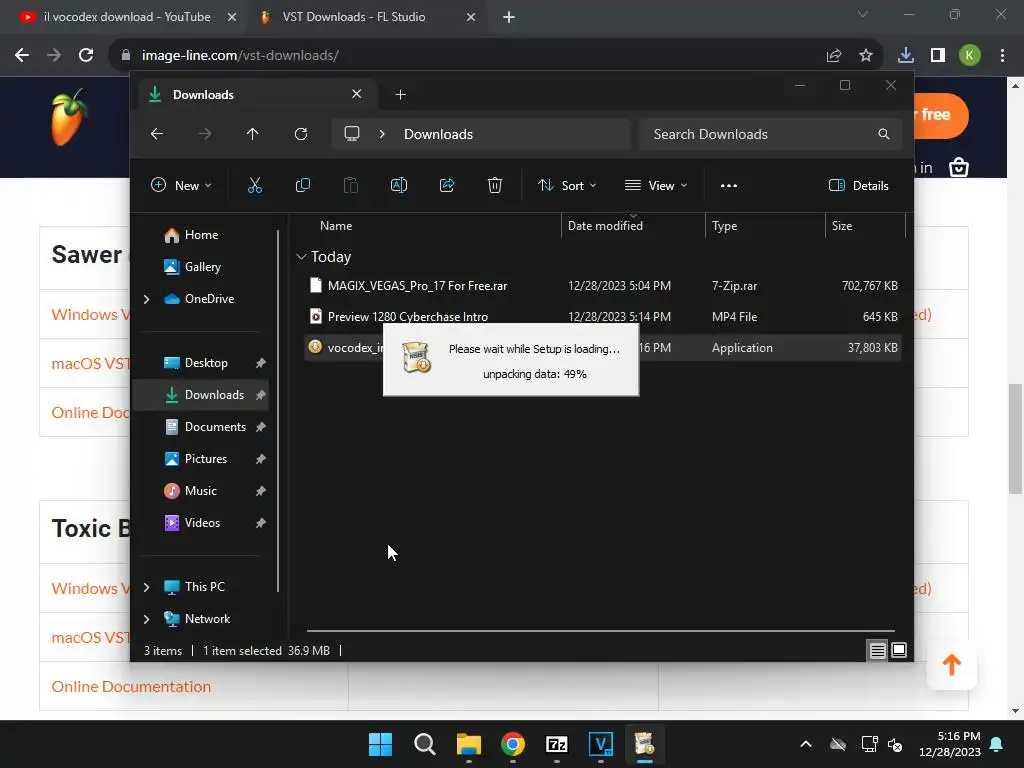Viewport: 1024px width, 768px height.
Task: Click the Paste clipboard icon in Explorer toolbar
Action: (351, 185)
